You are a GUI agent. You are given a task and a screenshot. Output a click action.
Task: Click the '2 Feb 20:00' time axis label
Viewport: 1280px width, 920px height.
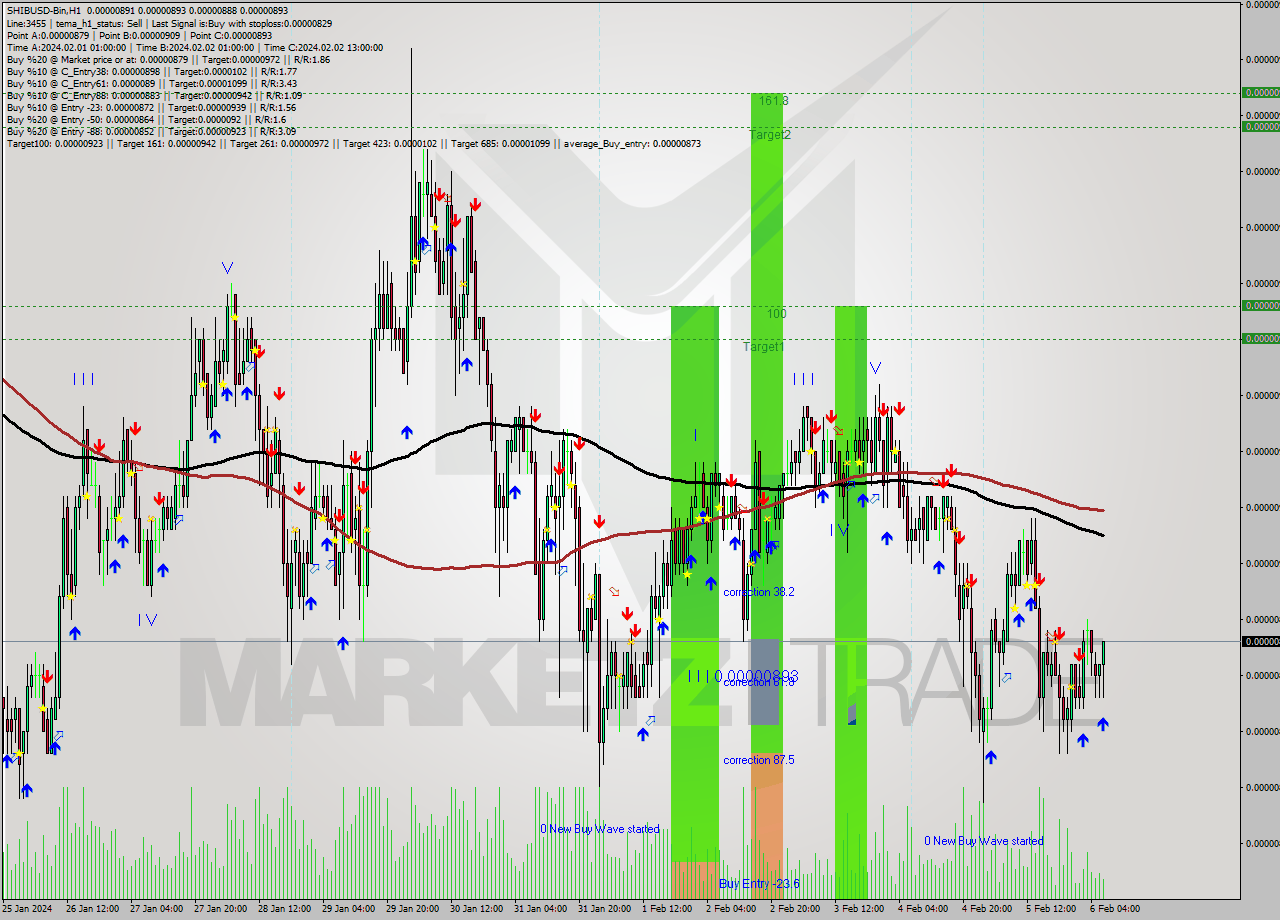(795, 909)
